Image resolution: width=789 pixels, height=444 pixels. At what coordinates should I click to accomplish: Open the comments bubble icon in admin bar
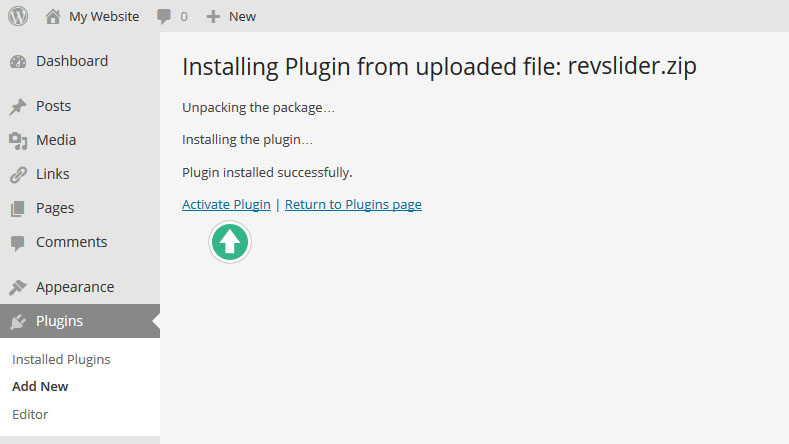point(163,16)
